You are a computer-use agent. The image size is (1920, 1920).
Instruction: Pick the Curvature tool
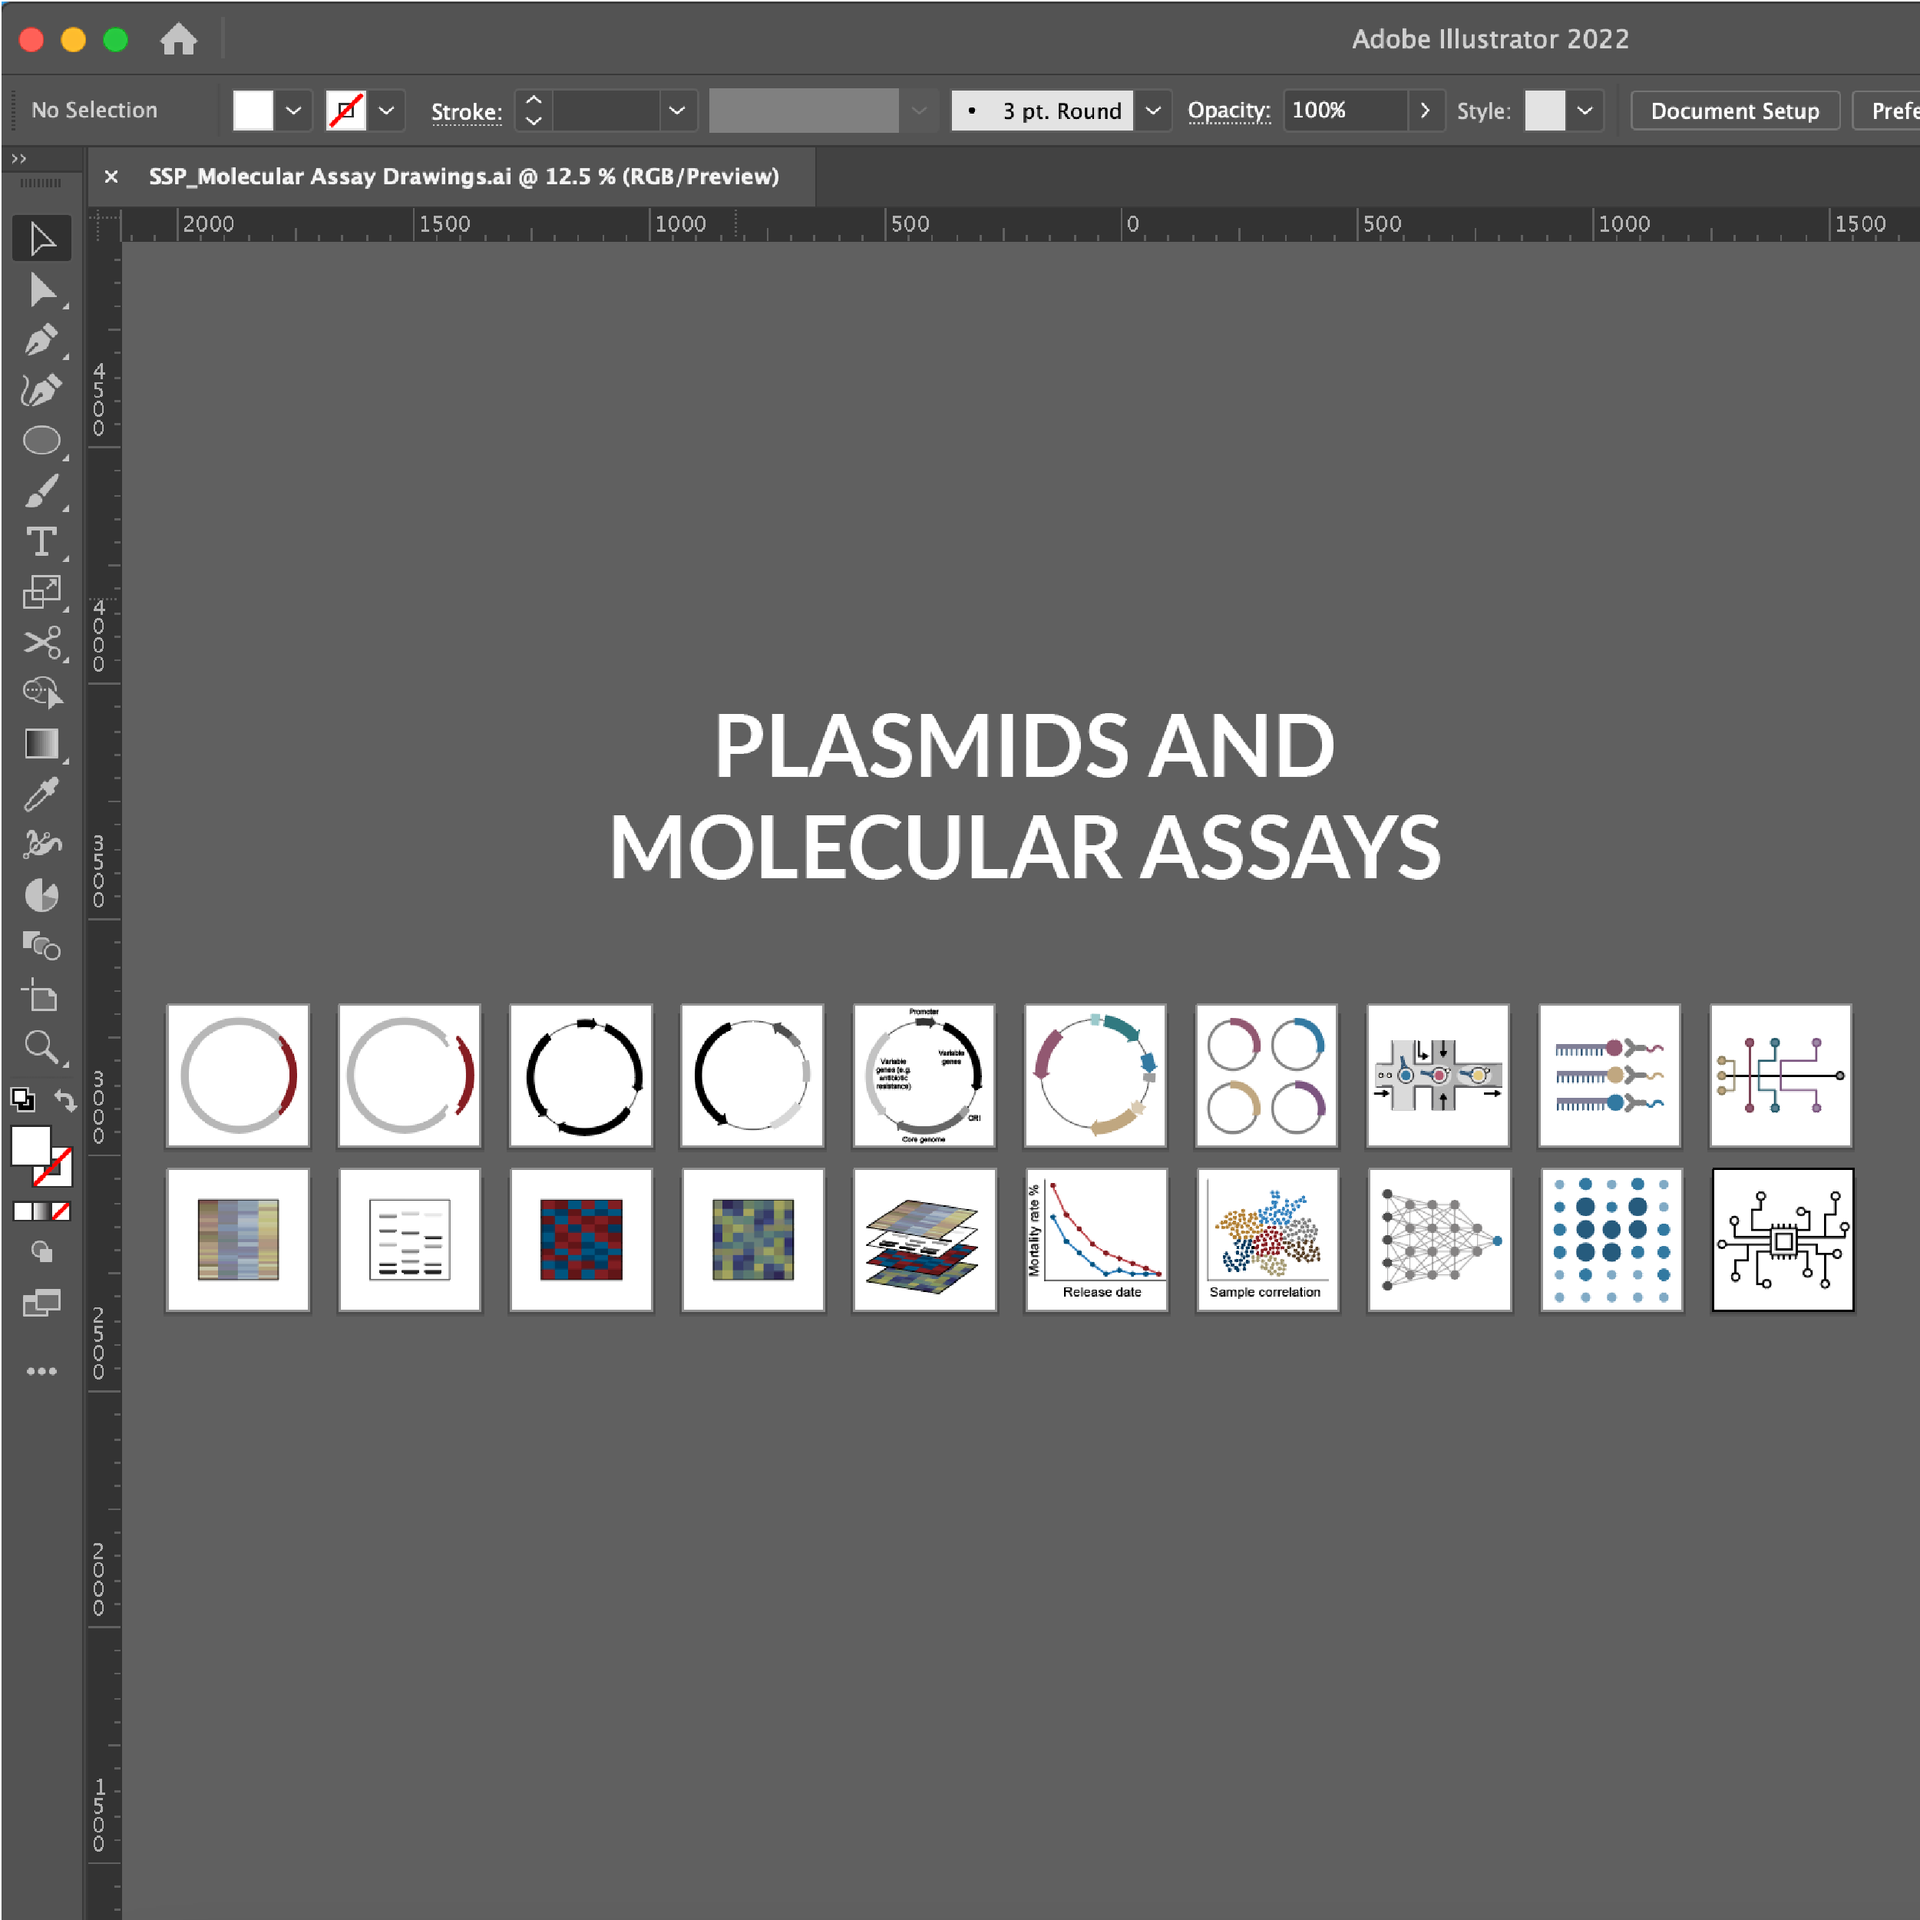click(x=42, y=390)
